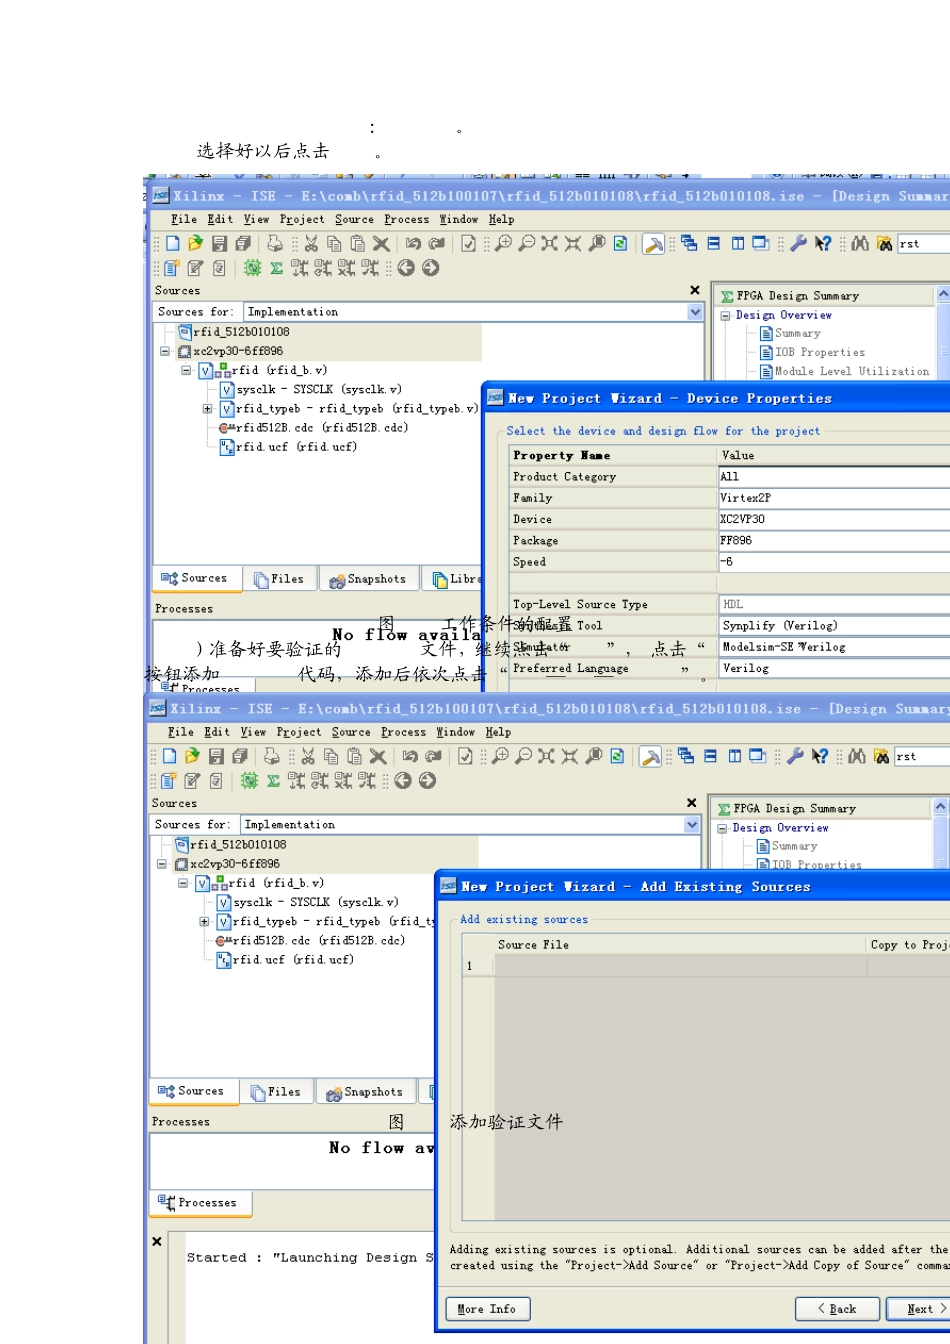Click Tile Horizontally icon in lower ISE window
950x1344 pixels.
point(710,756)
